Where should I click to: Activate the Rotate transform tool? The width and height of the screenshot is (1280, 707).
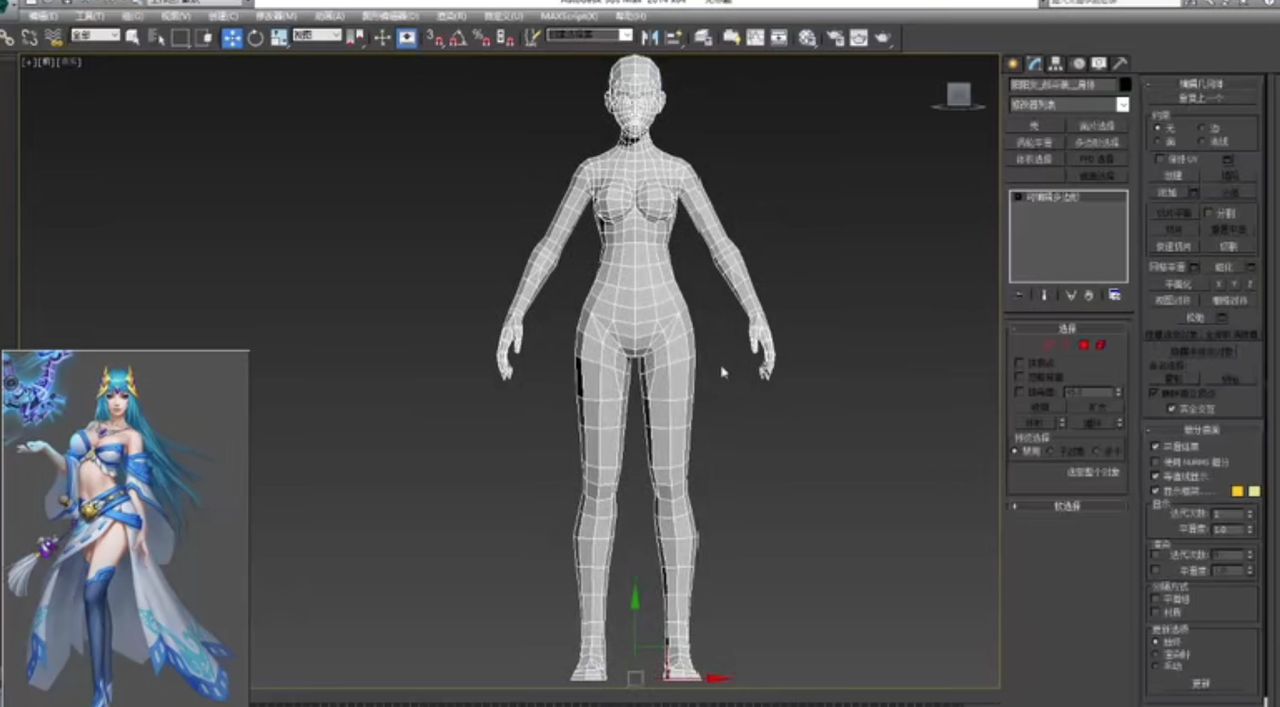coord(256,38)
